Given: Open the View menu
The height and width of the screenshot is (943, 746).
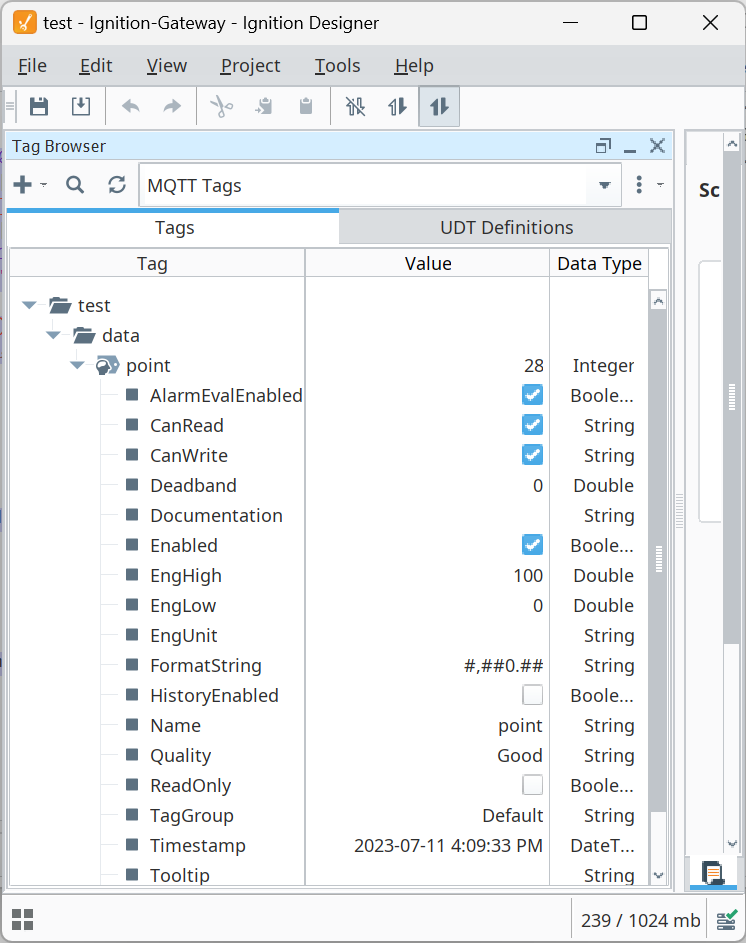Looking at the screenshot, I should click(167, 66).
